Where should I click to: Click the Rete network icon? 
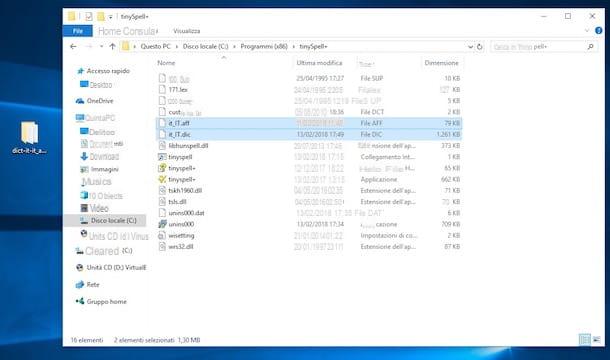point(80,284)
